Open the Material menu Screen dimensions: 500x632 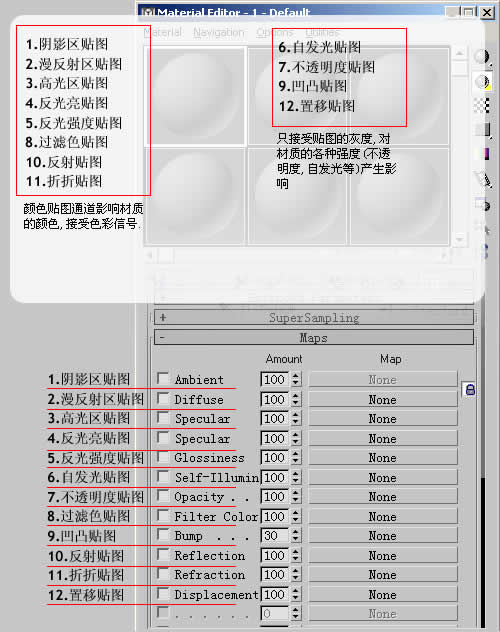[x=162, y=32]
